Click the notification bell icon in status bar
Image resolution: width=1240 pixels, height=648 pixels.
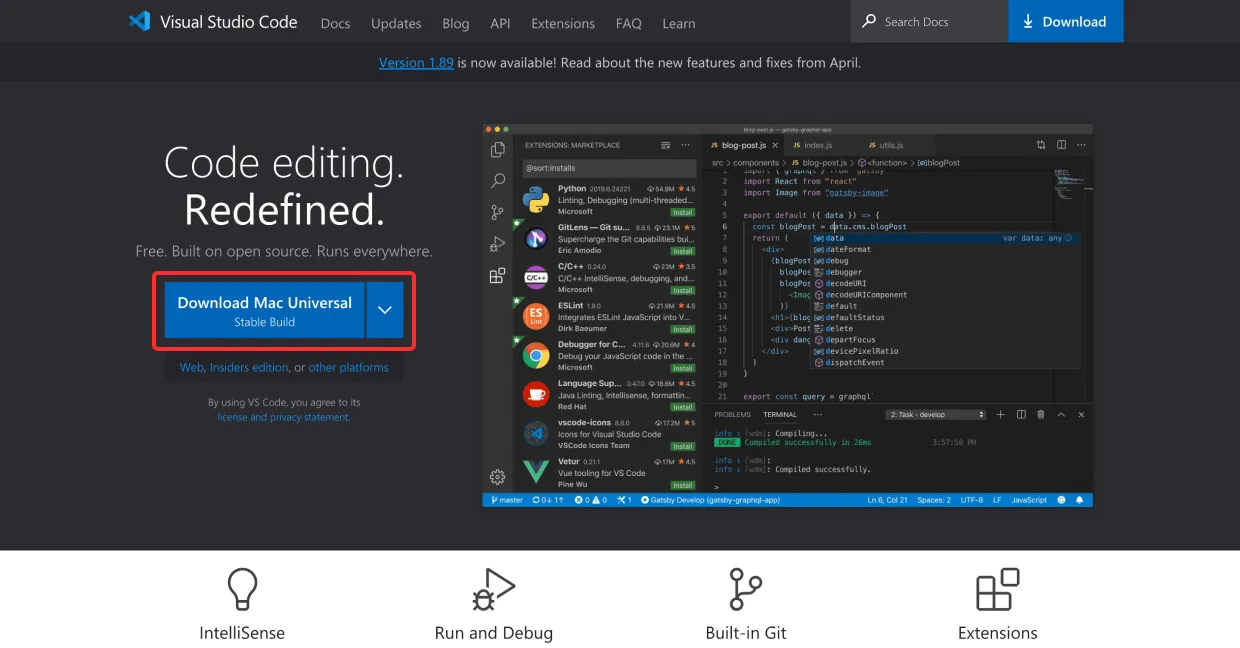[x=1081, y=500]
